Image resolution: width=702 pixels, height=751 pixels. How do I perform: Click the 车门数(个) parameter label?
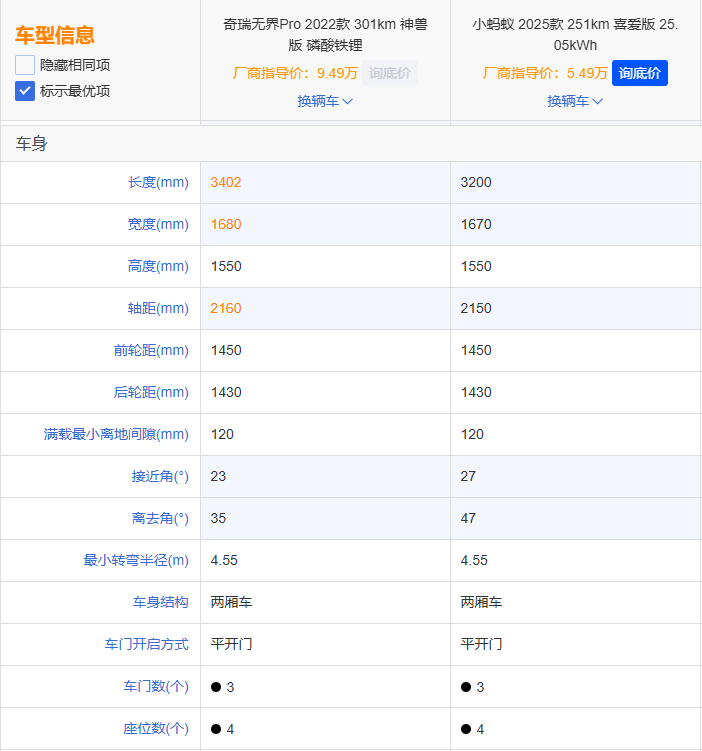coord(156,686)
